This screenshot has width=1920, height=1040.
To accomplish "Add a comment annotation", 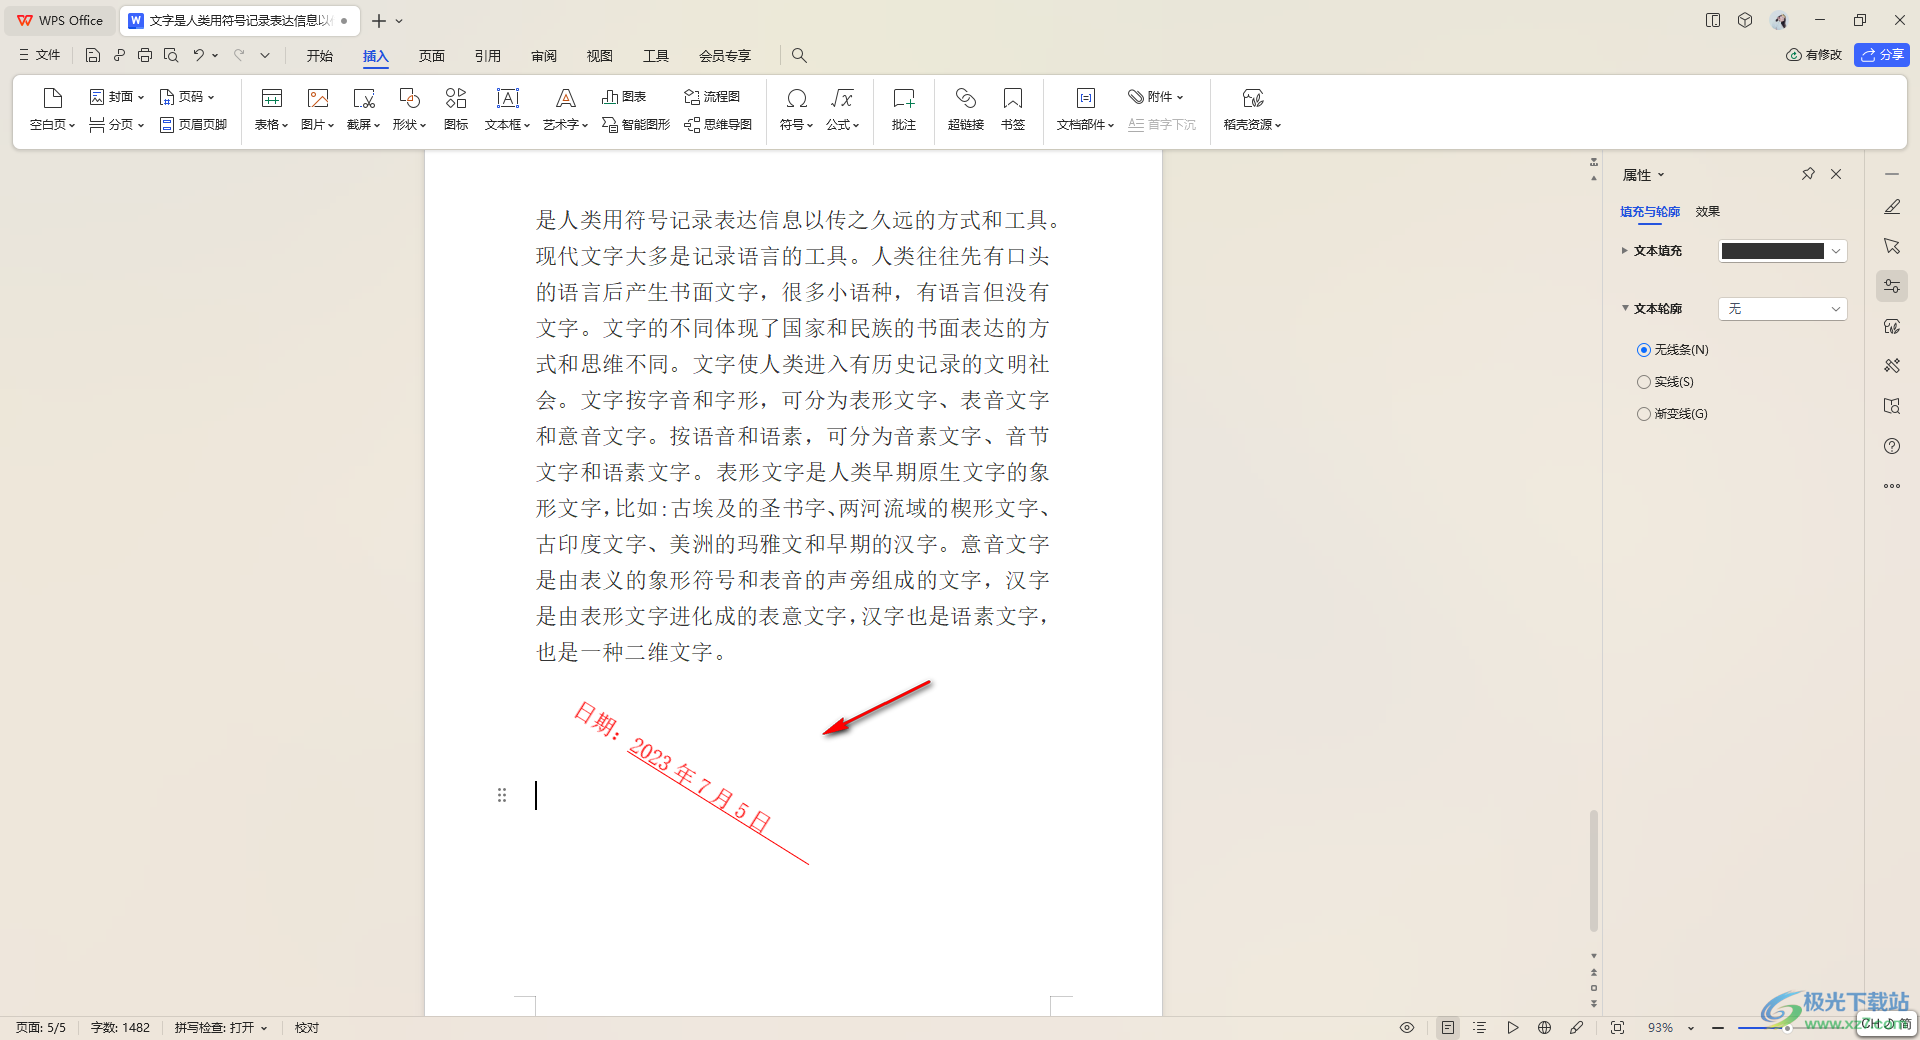I will pyautogui.click(x=904, y=110).
